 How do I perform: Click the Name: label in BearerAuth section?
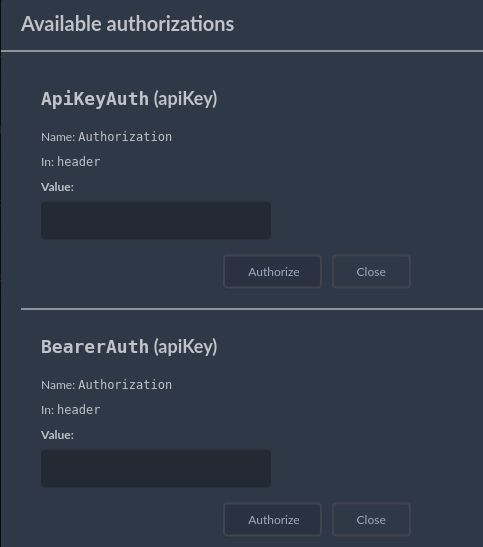click(x=58, y=385)
